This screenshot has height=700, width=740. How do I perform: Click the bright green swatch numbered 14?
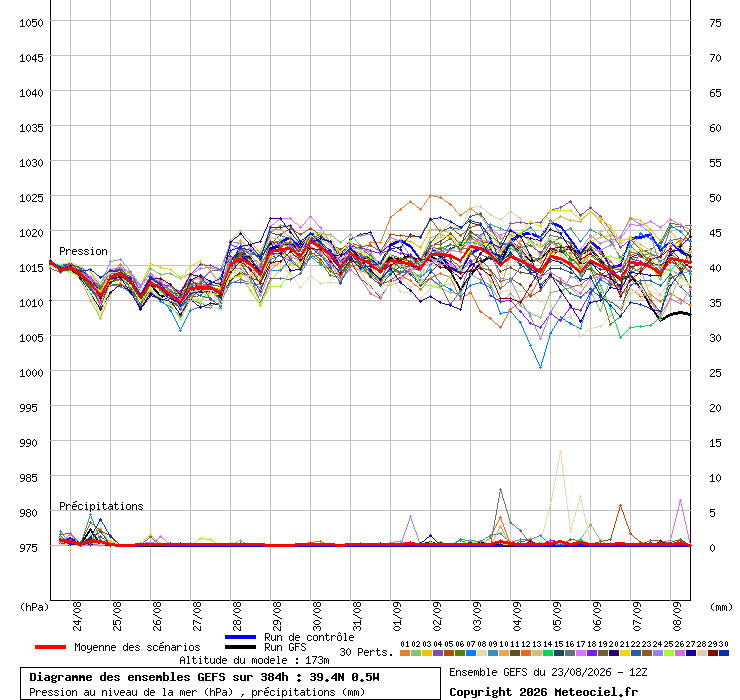pos(547,653)
